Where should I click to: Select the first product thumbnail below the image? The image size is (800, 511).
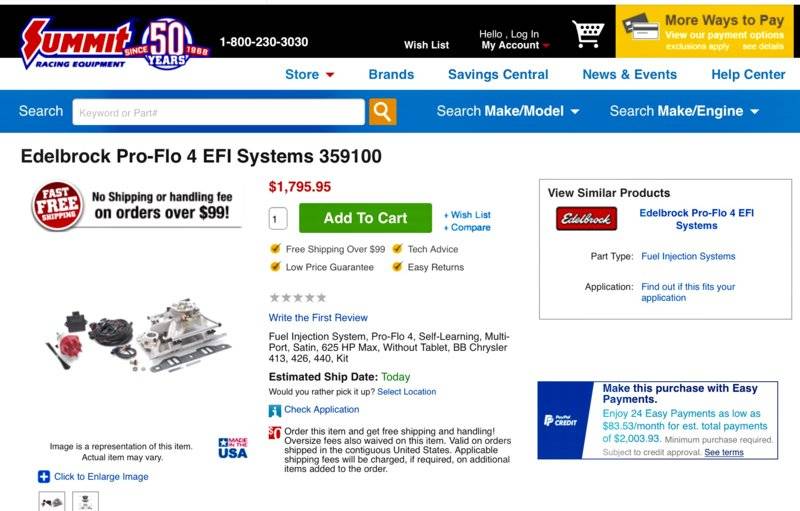[x=52, y=501]
